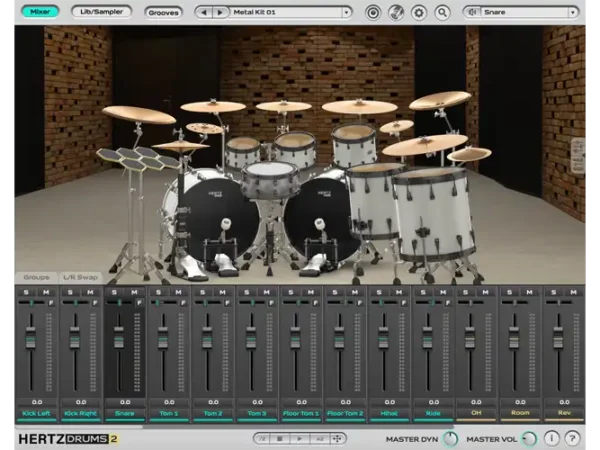
Task: Click the mixer horizontal scrollbar
Action: [78, 426]
